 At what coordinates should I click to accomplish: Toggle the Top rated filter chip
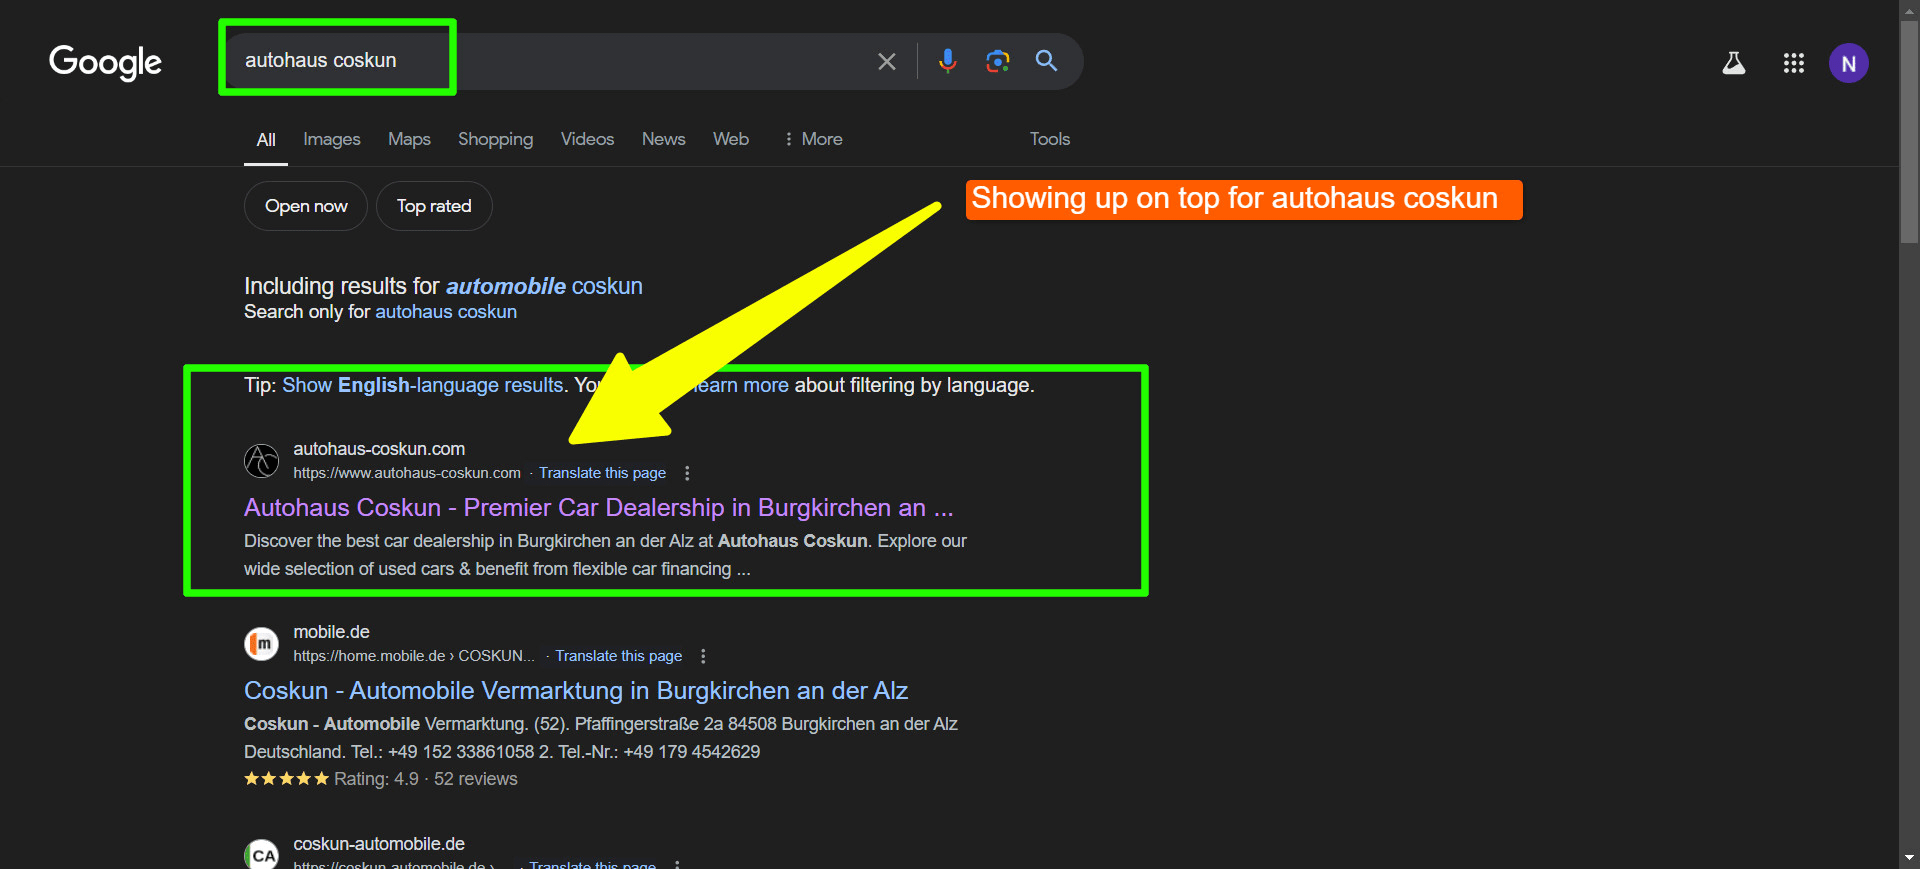tap(434, 206)
